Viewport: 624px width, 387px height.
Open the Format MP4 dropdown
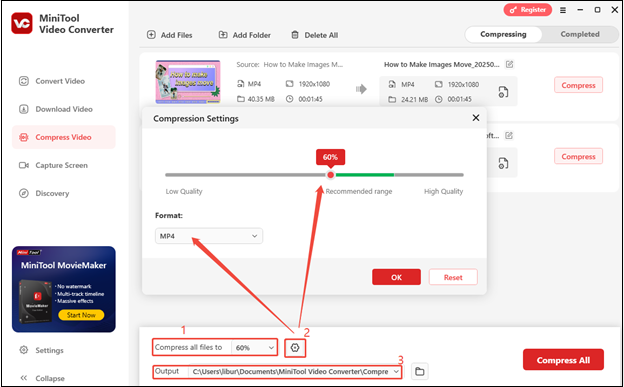pos(209,236)
